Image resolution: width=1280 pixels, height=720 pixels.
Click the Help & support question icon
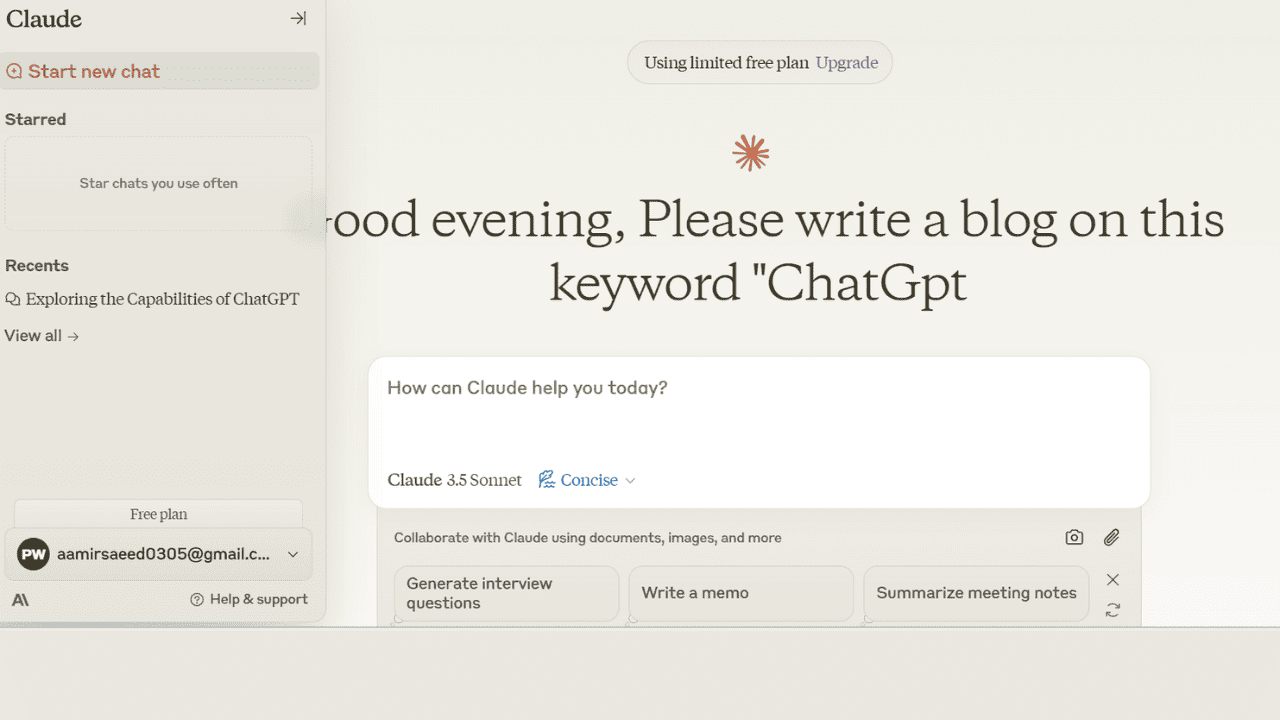[x=197, y=600]
